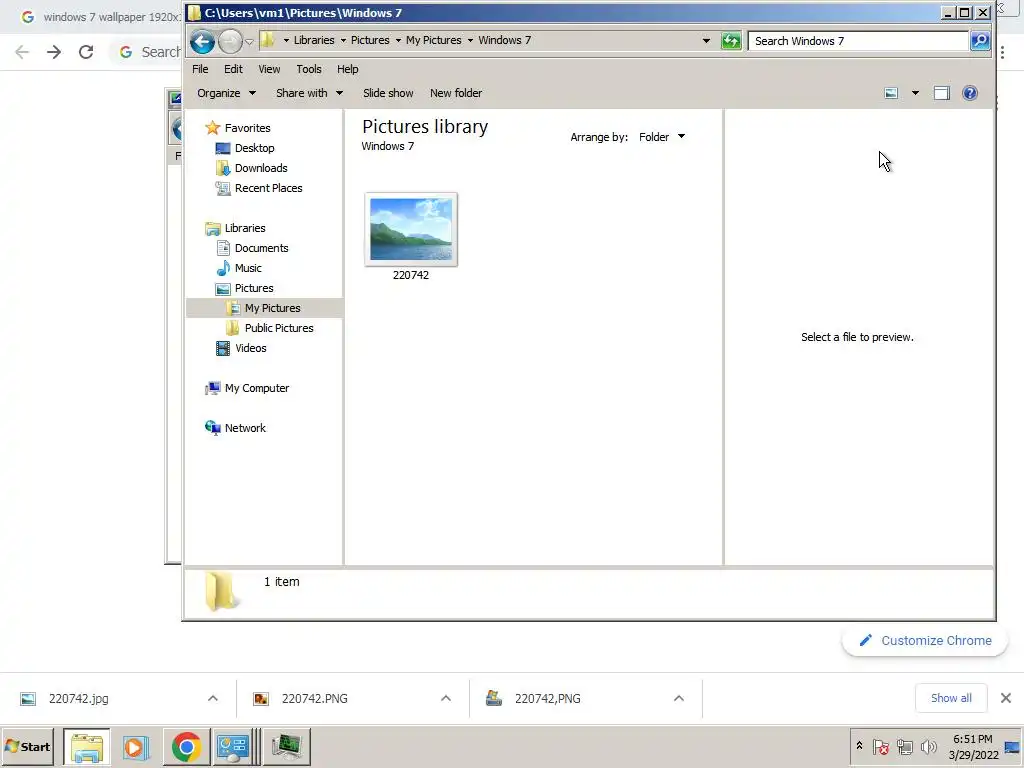This screenshot has width=1024, height=768.
Task: Click the Forward arrow in Explorer
Action: click(x=230, y=41)
